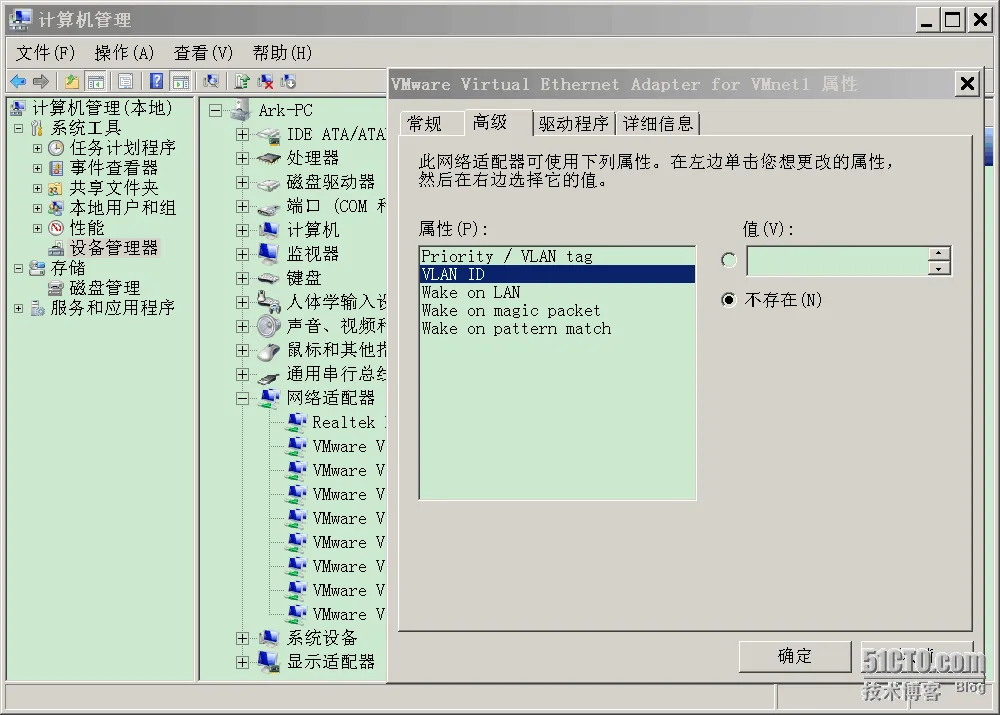Screen dimensions: 1000x715
Task: Expand the IDE ATA/ATAPI controllers node
Action: [x=242, y=135]
